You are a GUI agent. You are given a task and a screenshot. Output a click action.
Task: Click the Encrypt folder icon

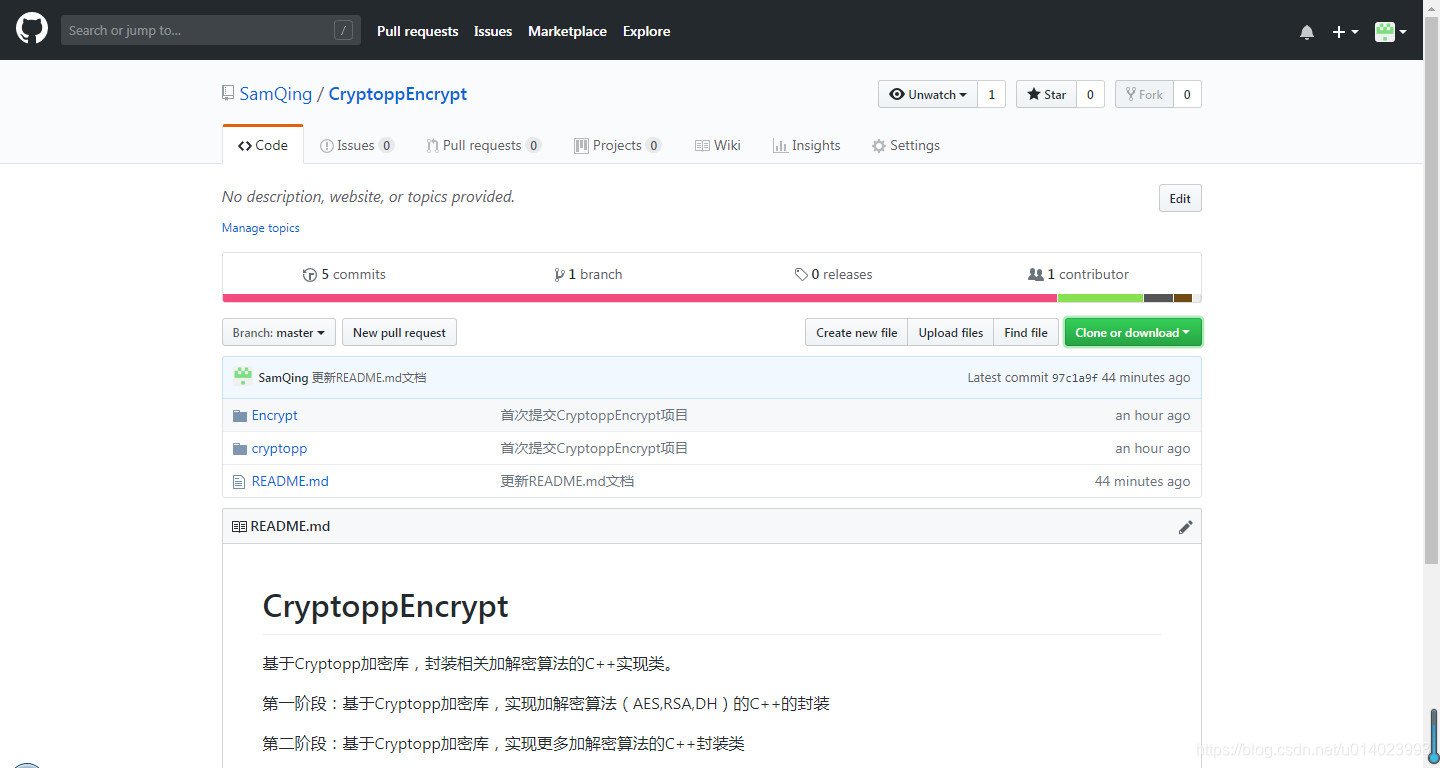click(239, 416)
